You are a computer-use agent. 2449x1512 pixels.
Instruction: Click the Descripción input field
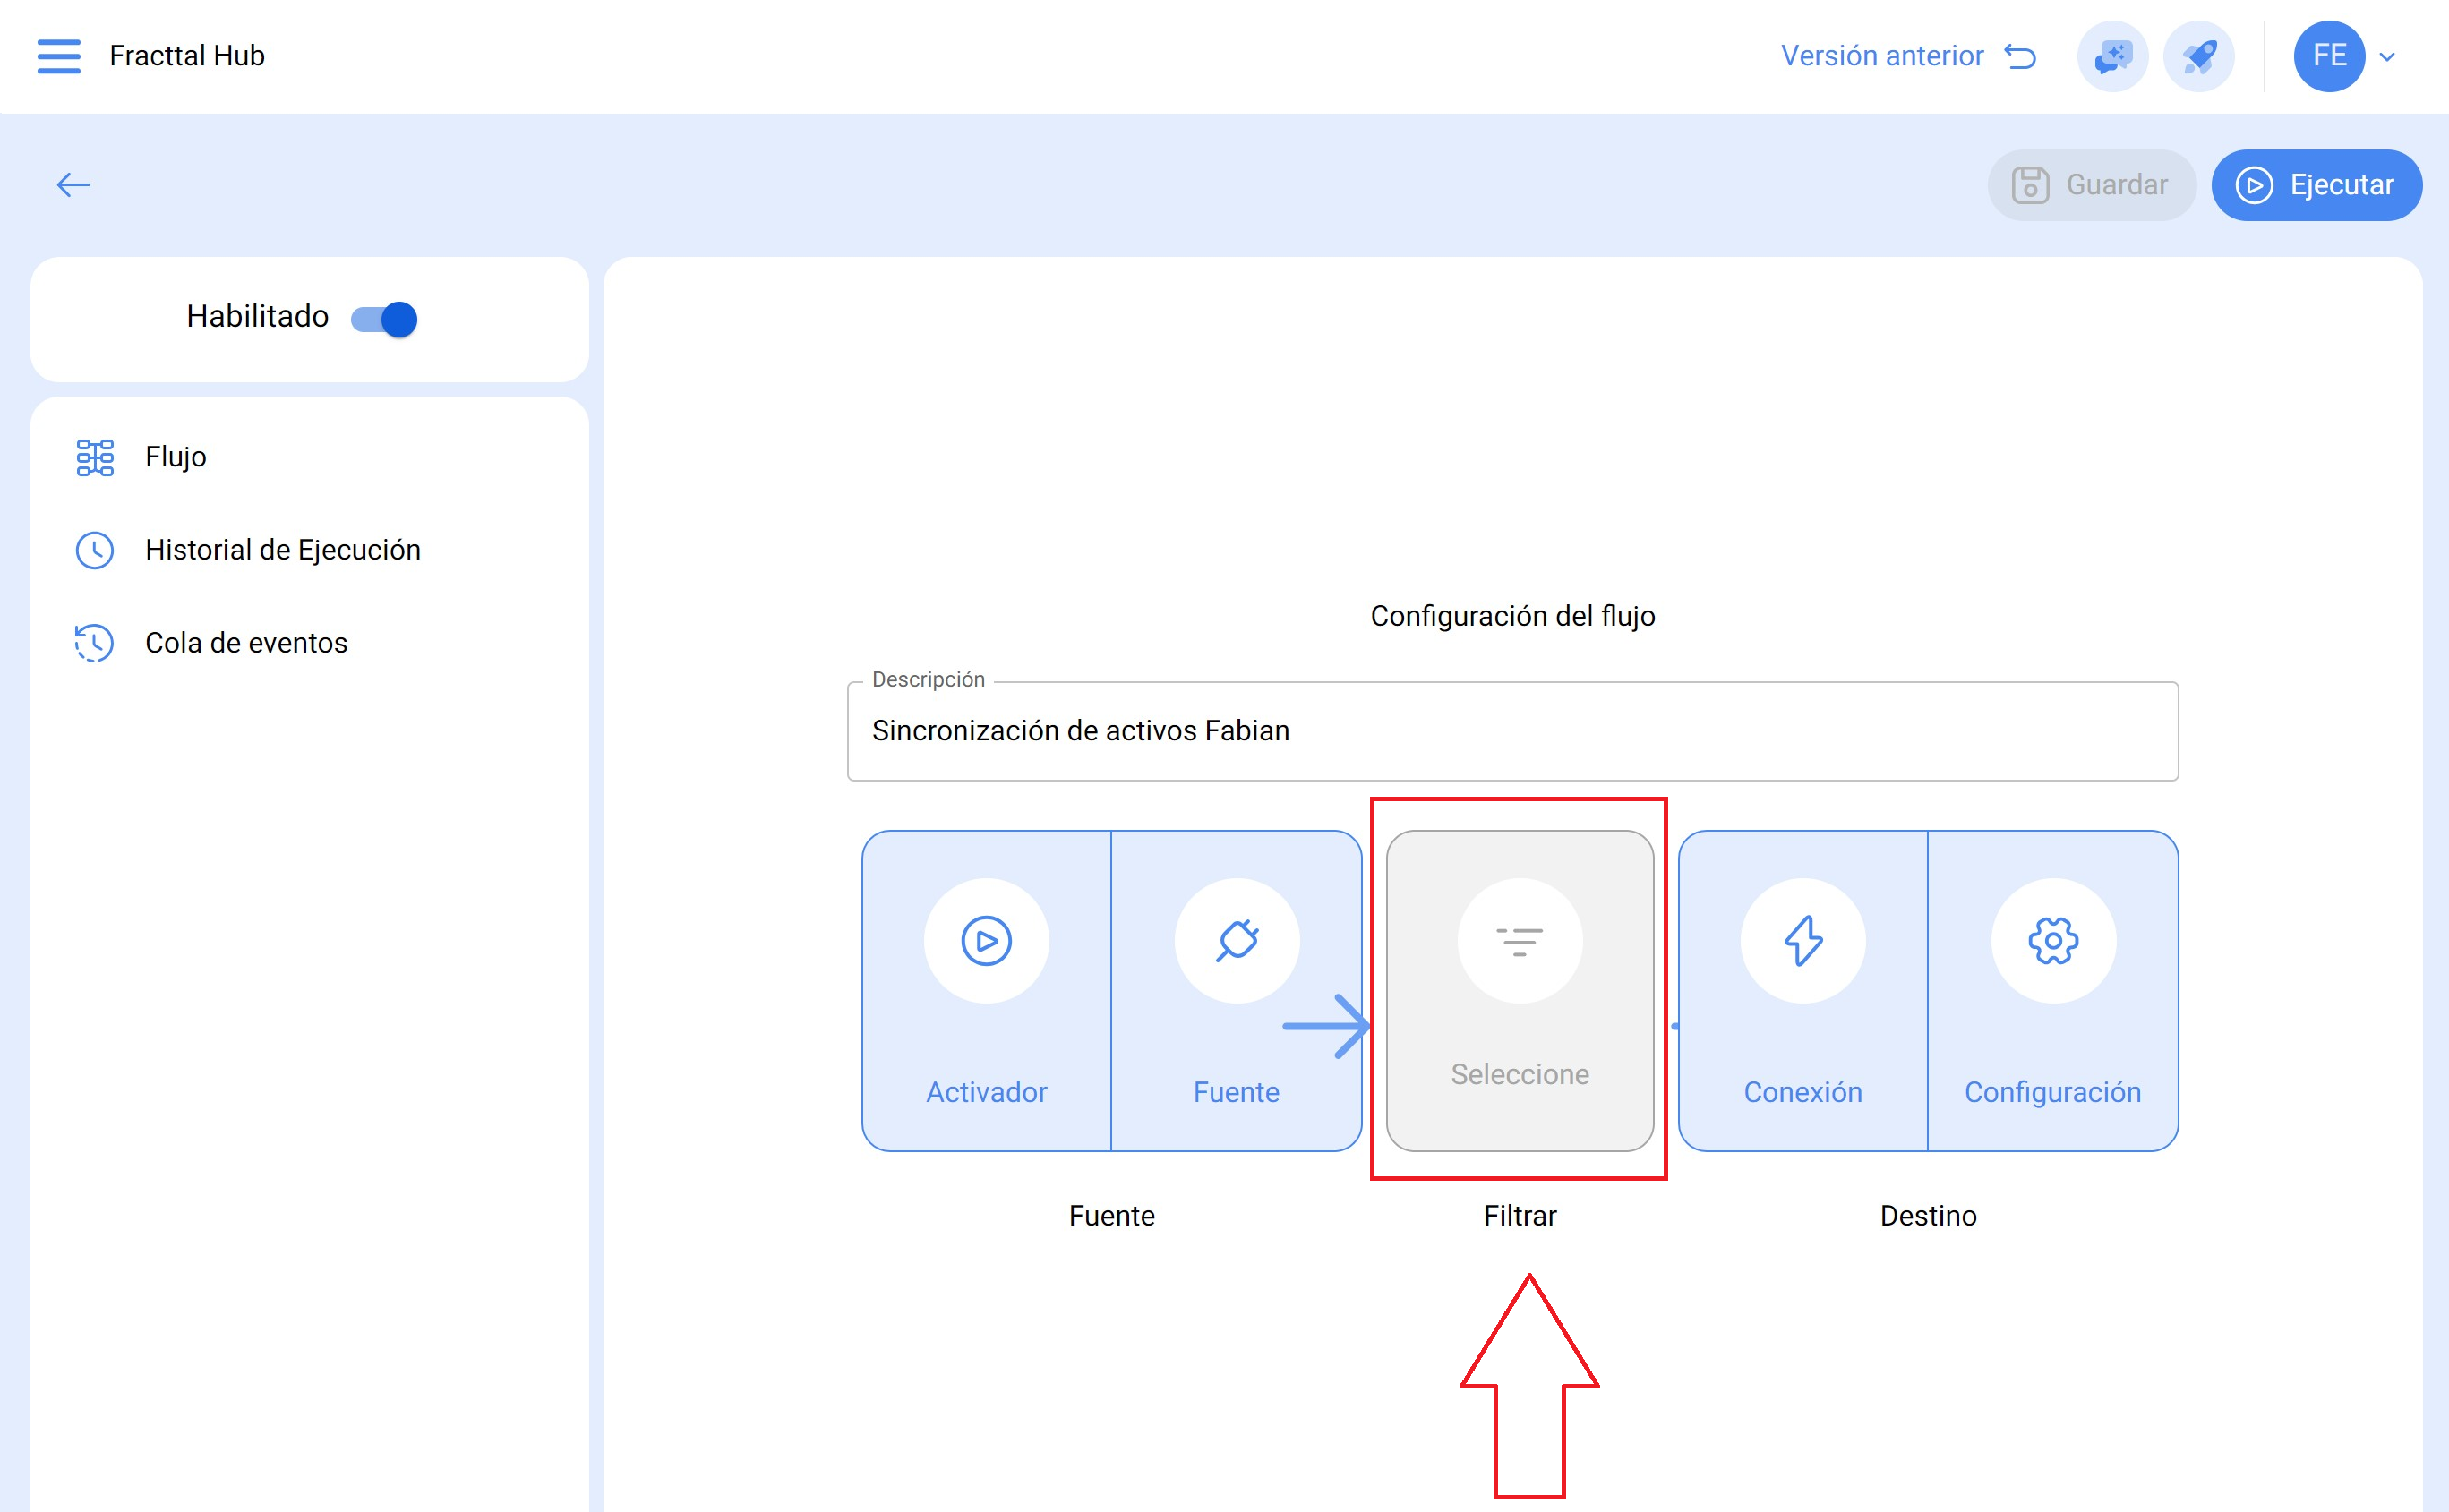coord(1512,731)
